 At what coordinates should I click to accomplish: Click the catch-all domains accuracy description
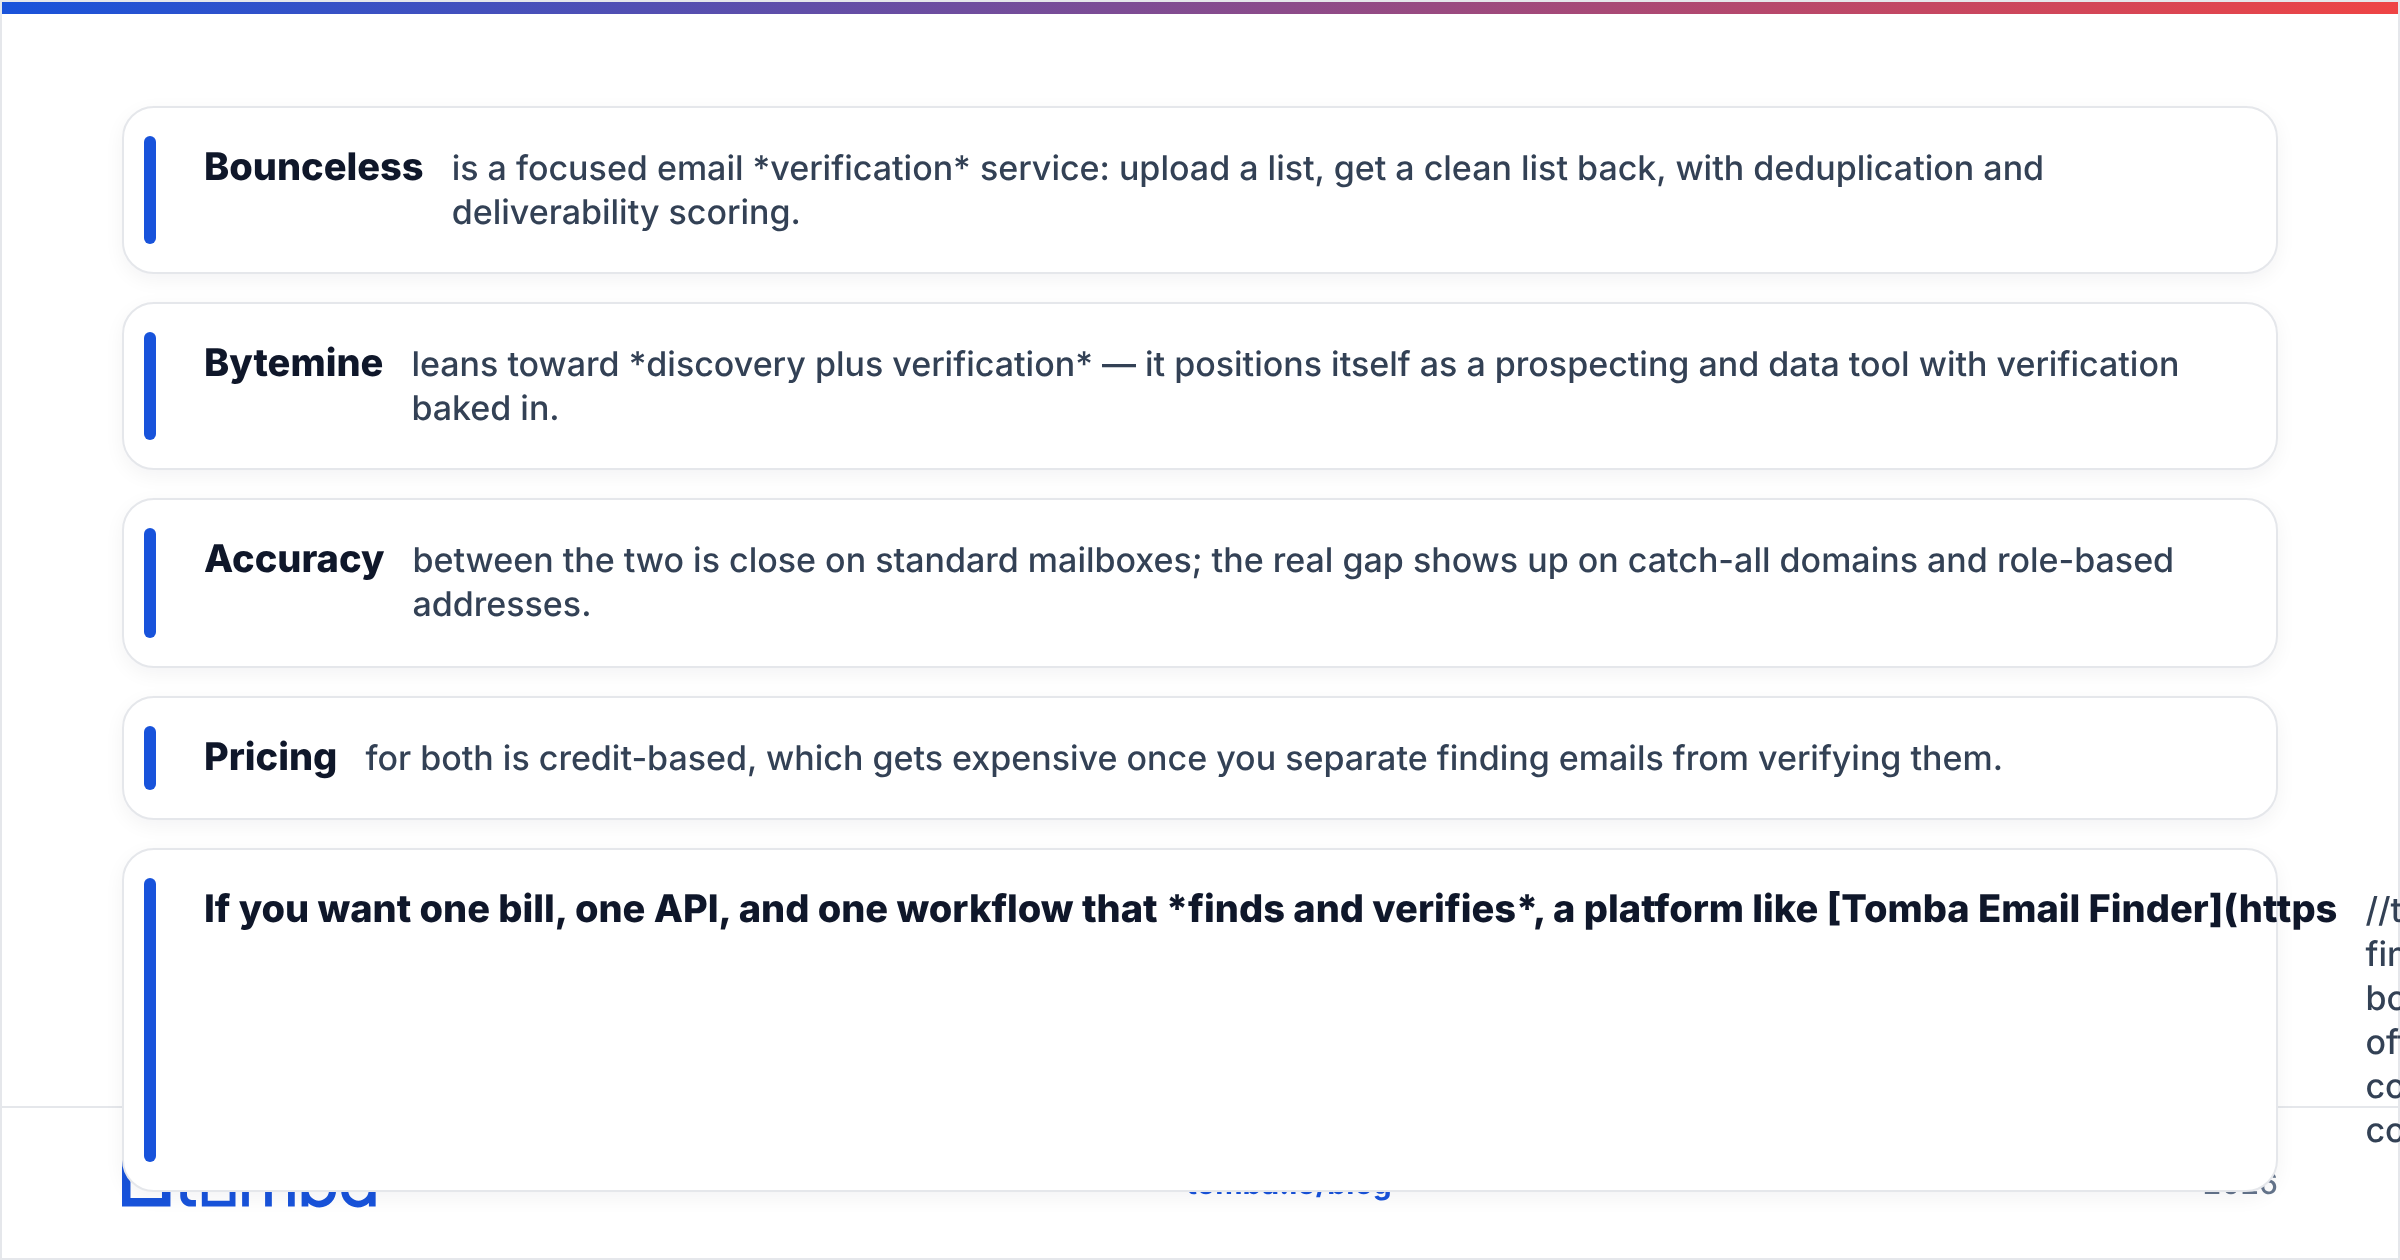click(x=1293, y=582)
